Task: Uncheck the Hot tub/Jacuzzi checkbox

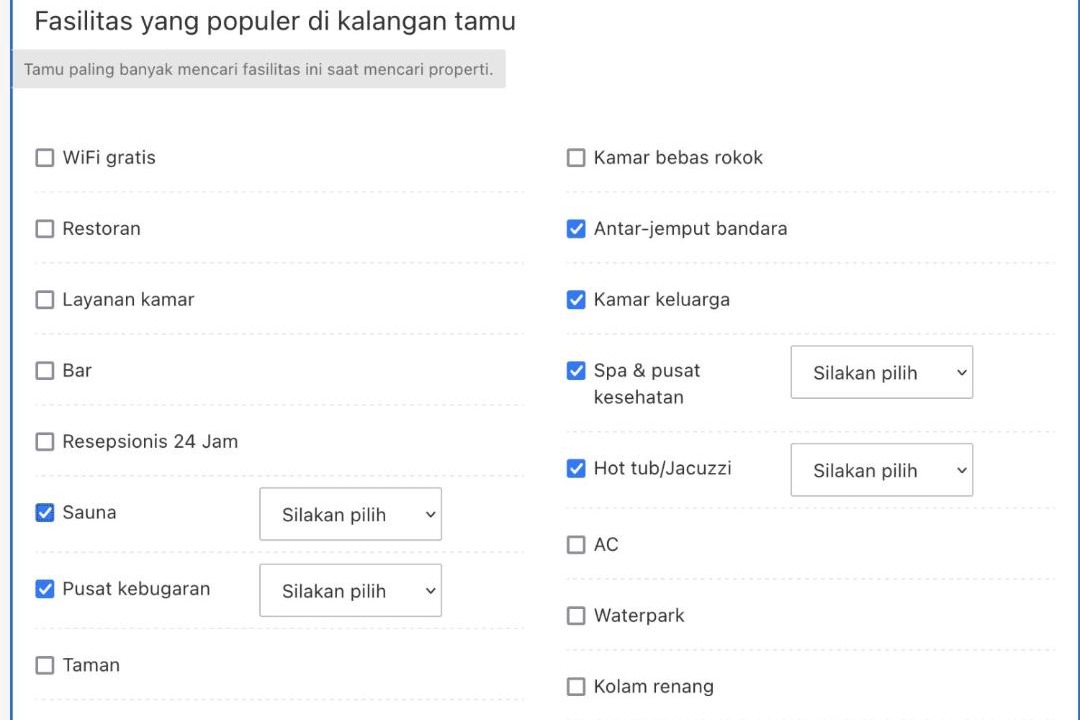Action: pyautogui.click(x=576, y=469)
